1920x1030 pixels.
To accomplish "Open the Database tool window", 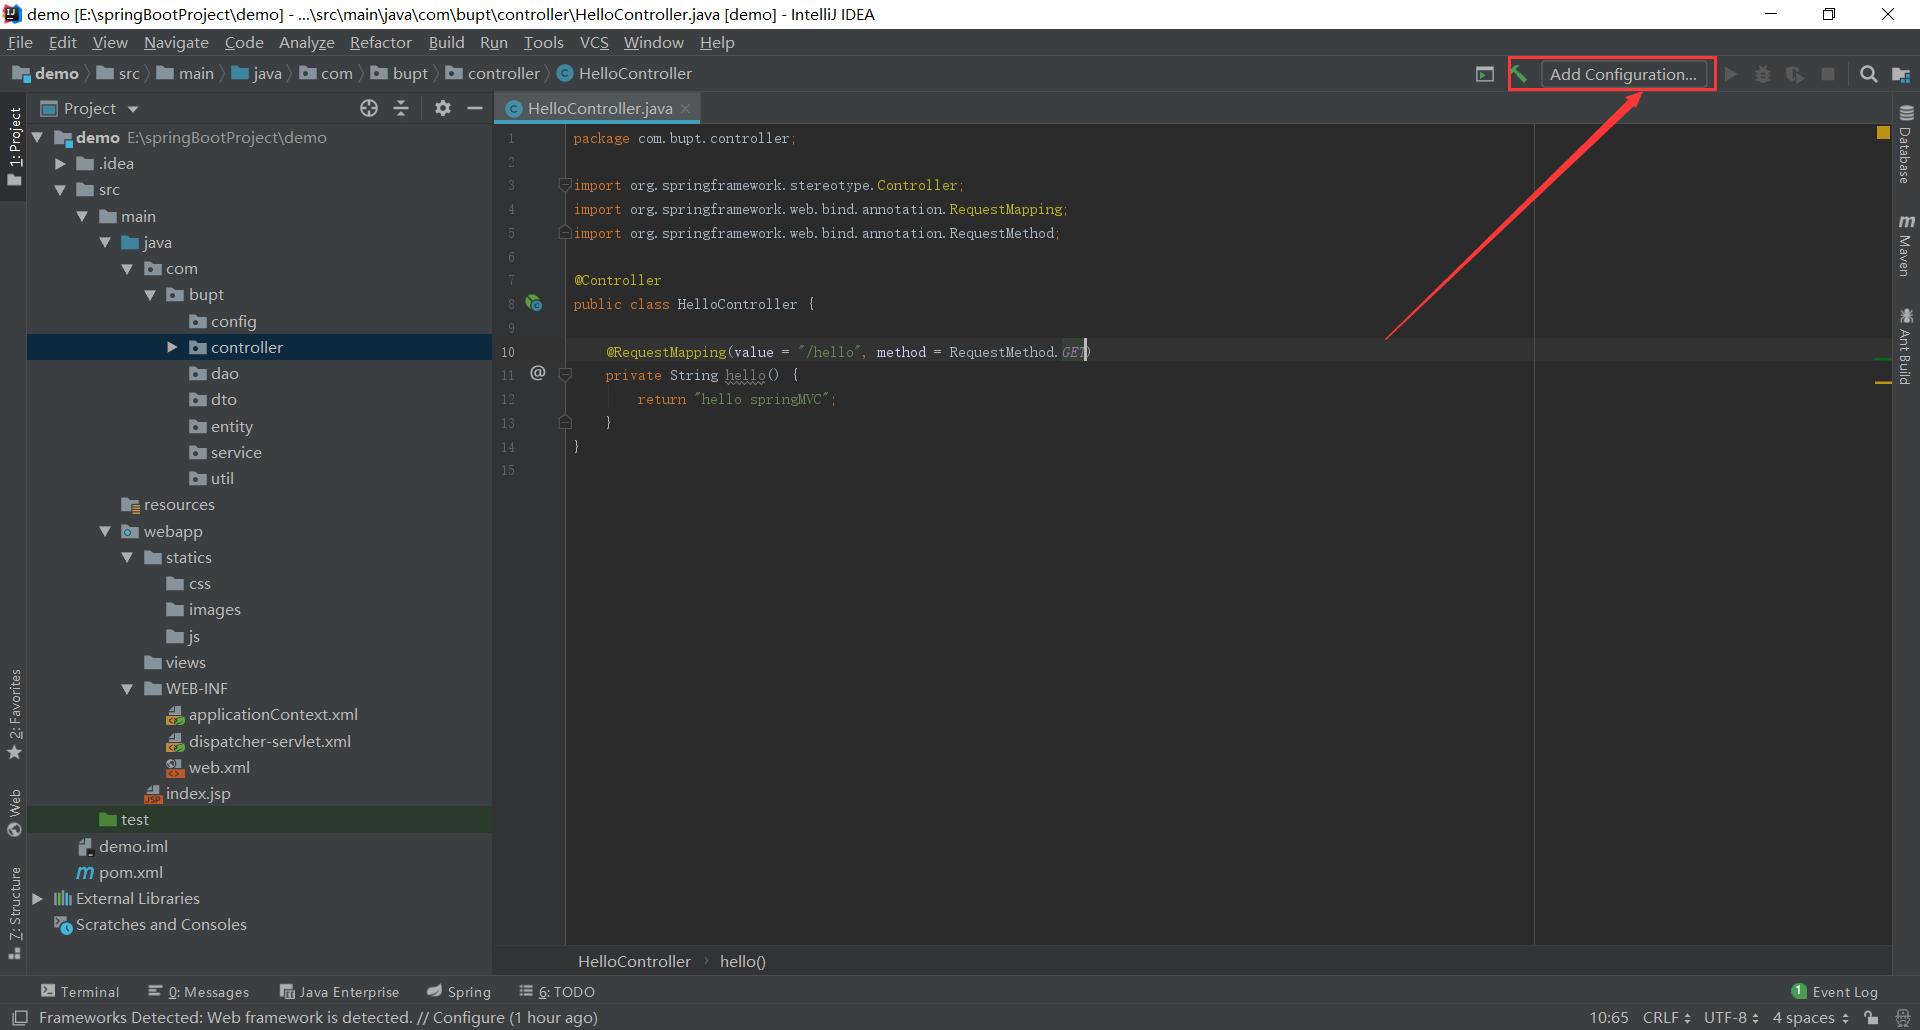I will coord(1906,144).
